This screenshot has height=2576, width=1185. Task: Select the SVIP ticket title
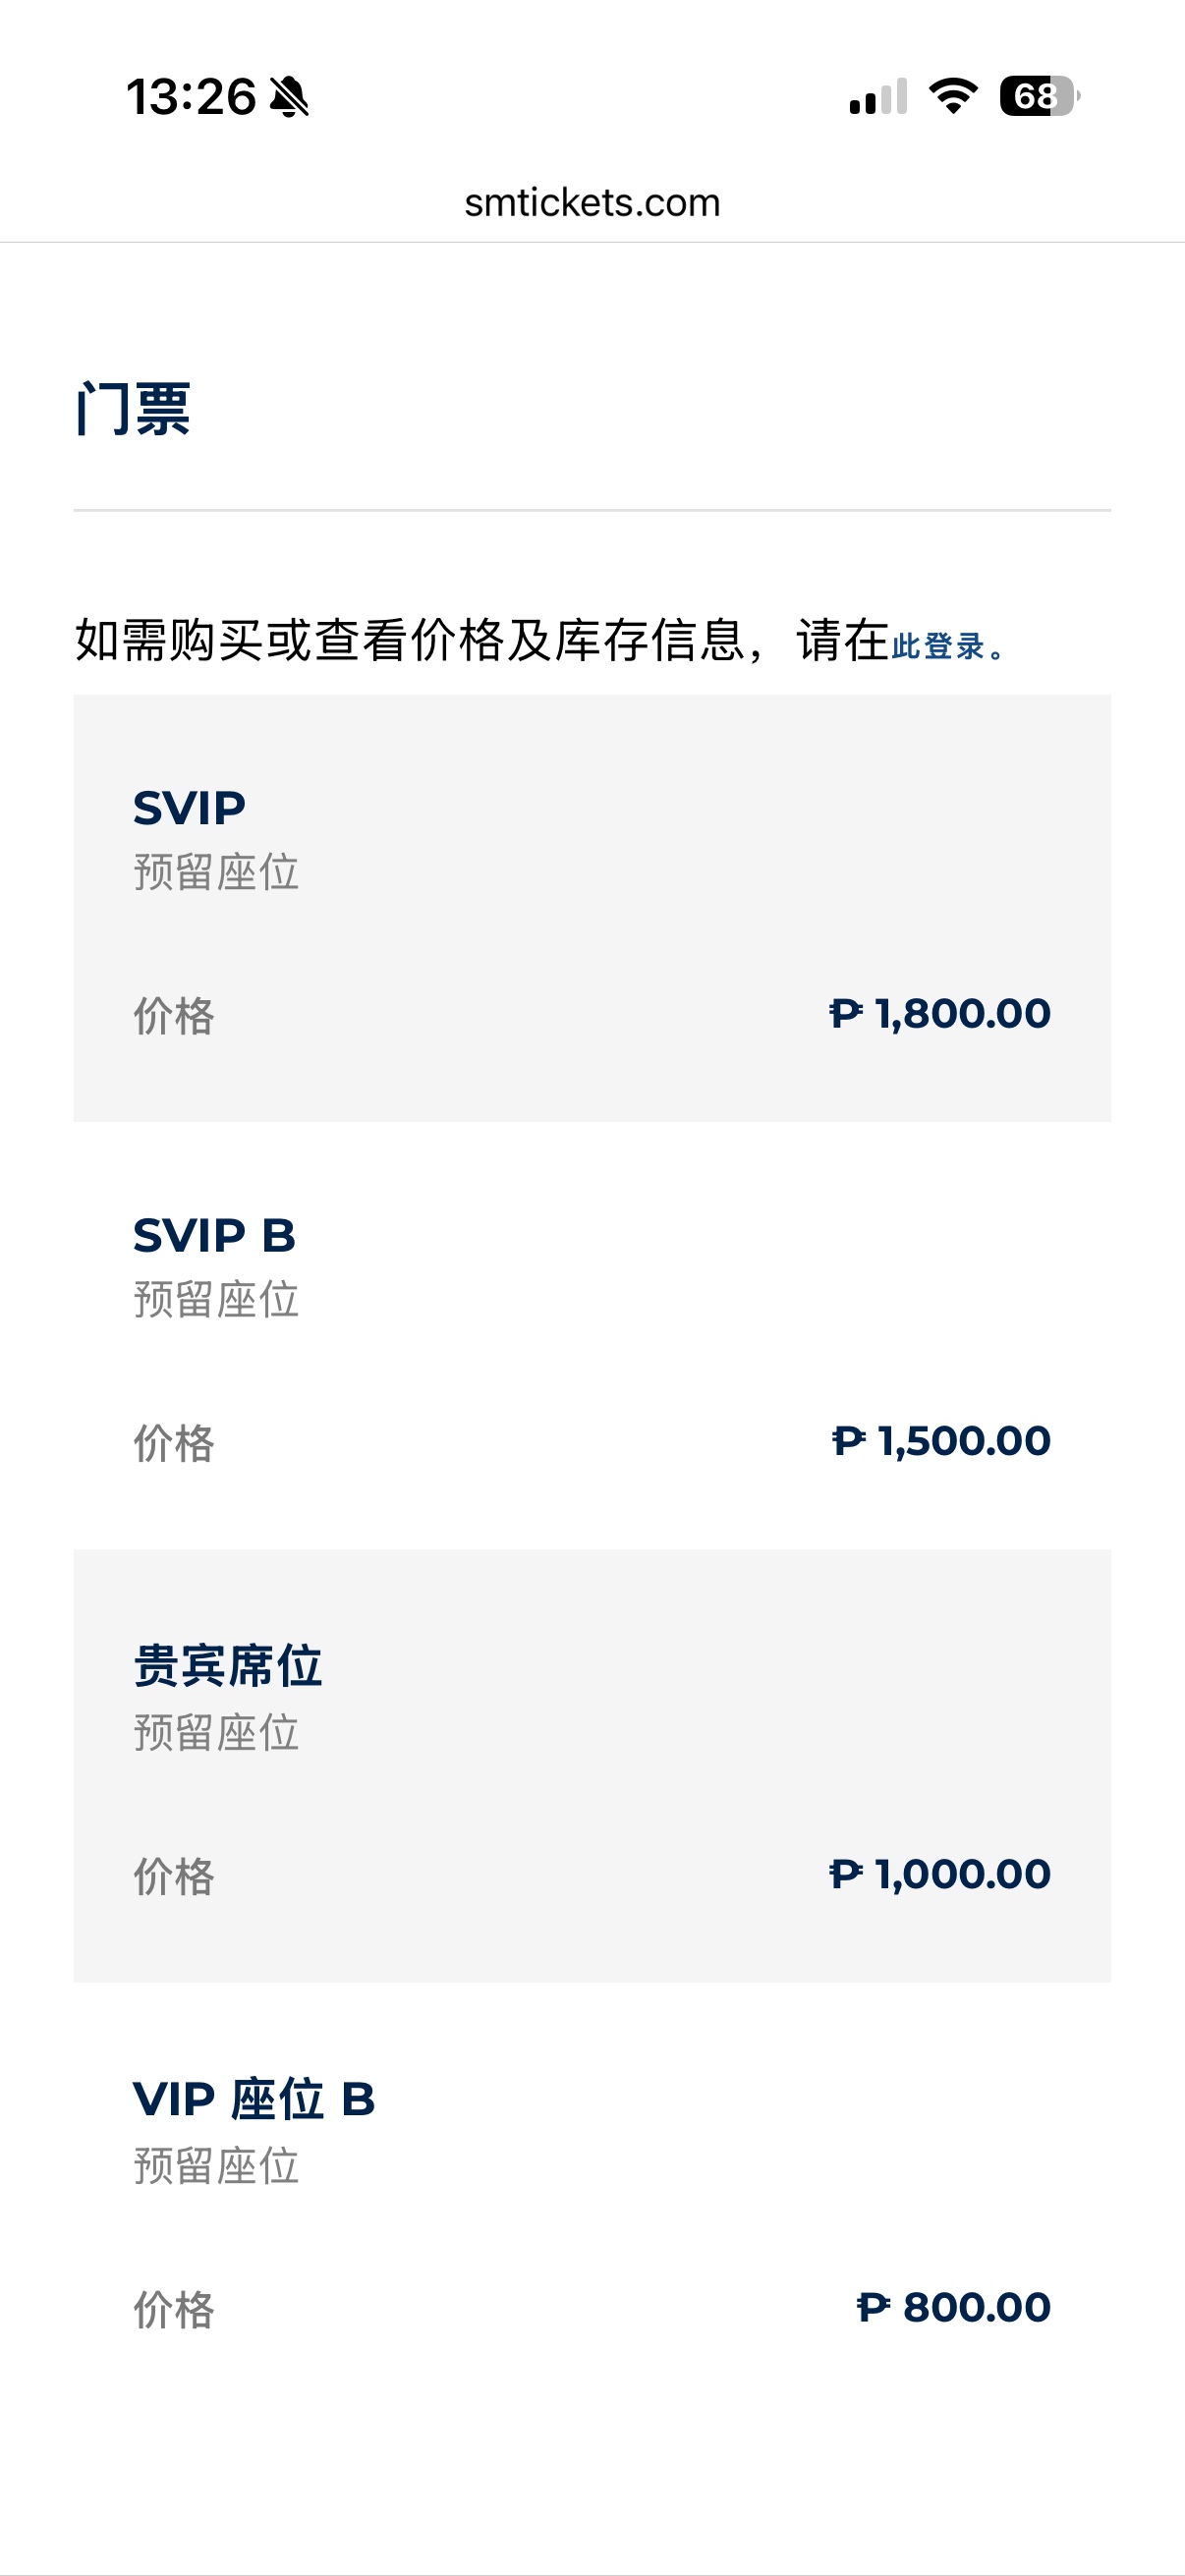coord(189,808)
